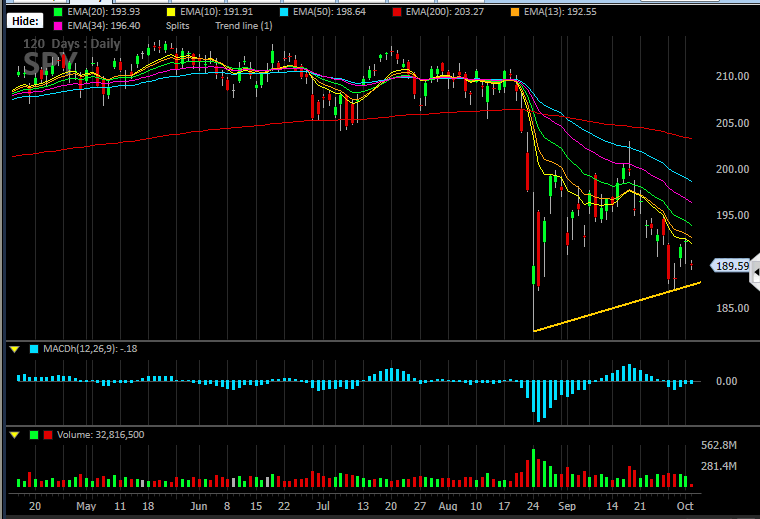Click the magenta EMA(34) color swatch
This screenshot has height=519, width=760.
pyautogui.click(x=58, y=26)
